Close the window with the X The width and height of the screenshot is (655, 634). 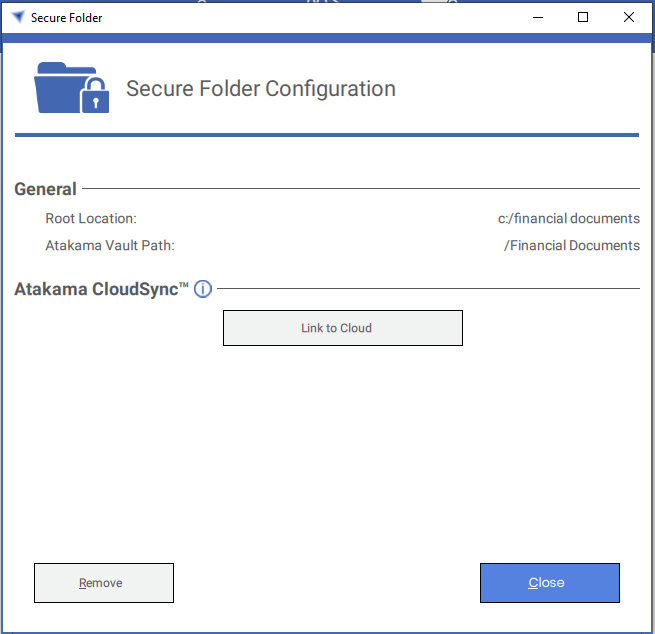tap(629, 17)
